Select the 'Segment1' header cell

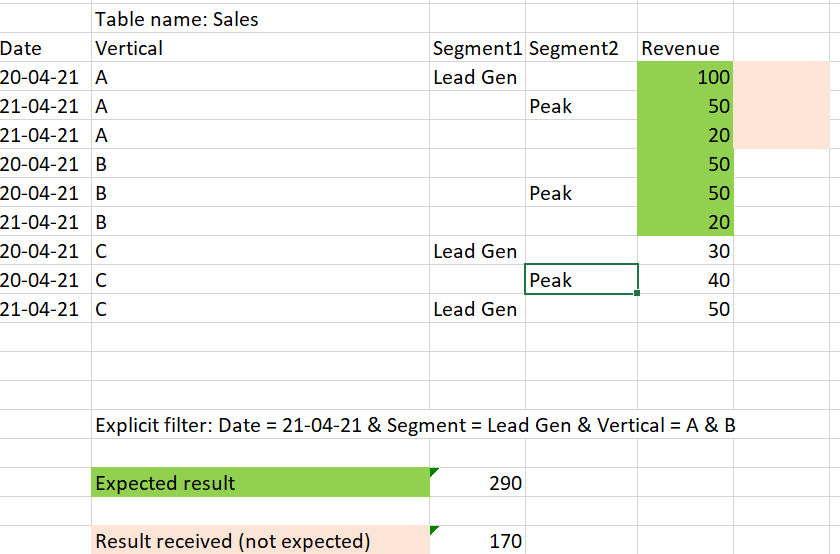(x=477, y=48)
